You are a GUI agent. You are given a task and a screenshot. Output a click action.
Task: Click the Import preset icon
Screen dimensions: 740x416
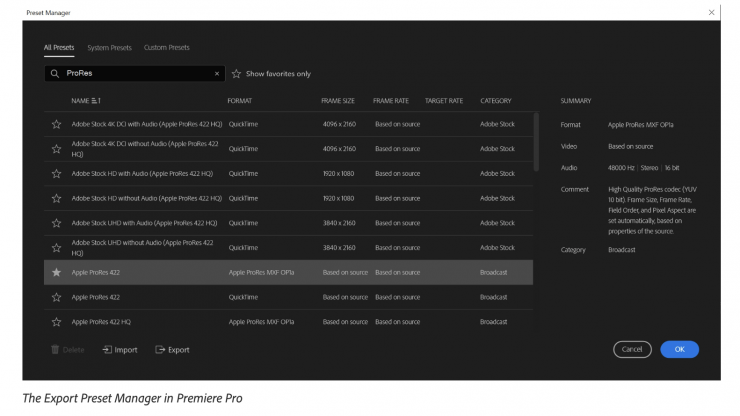107,350
